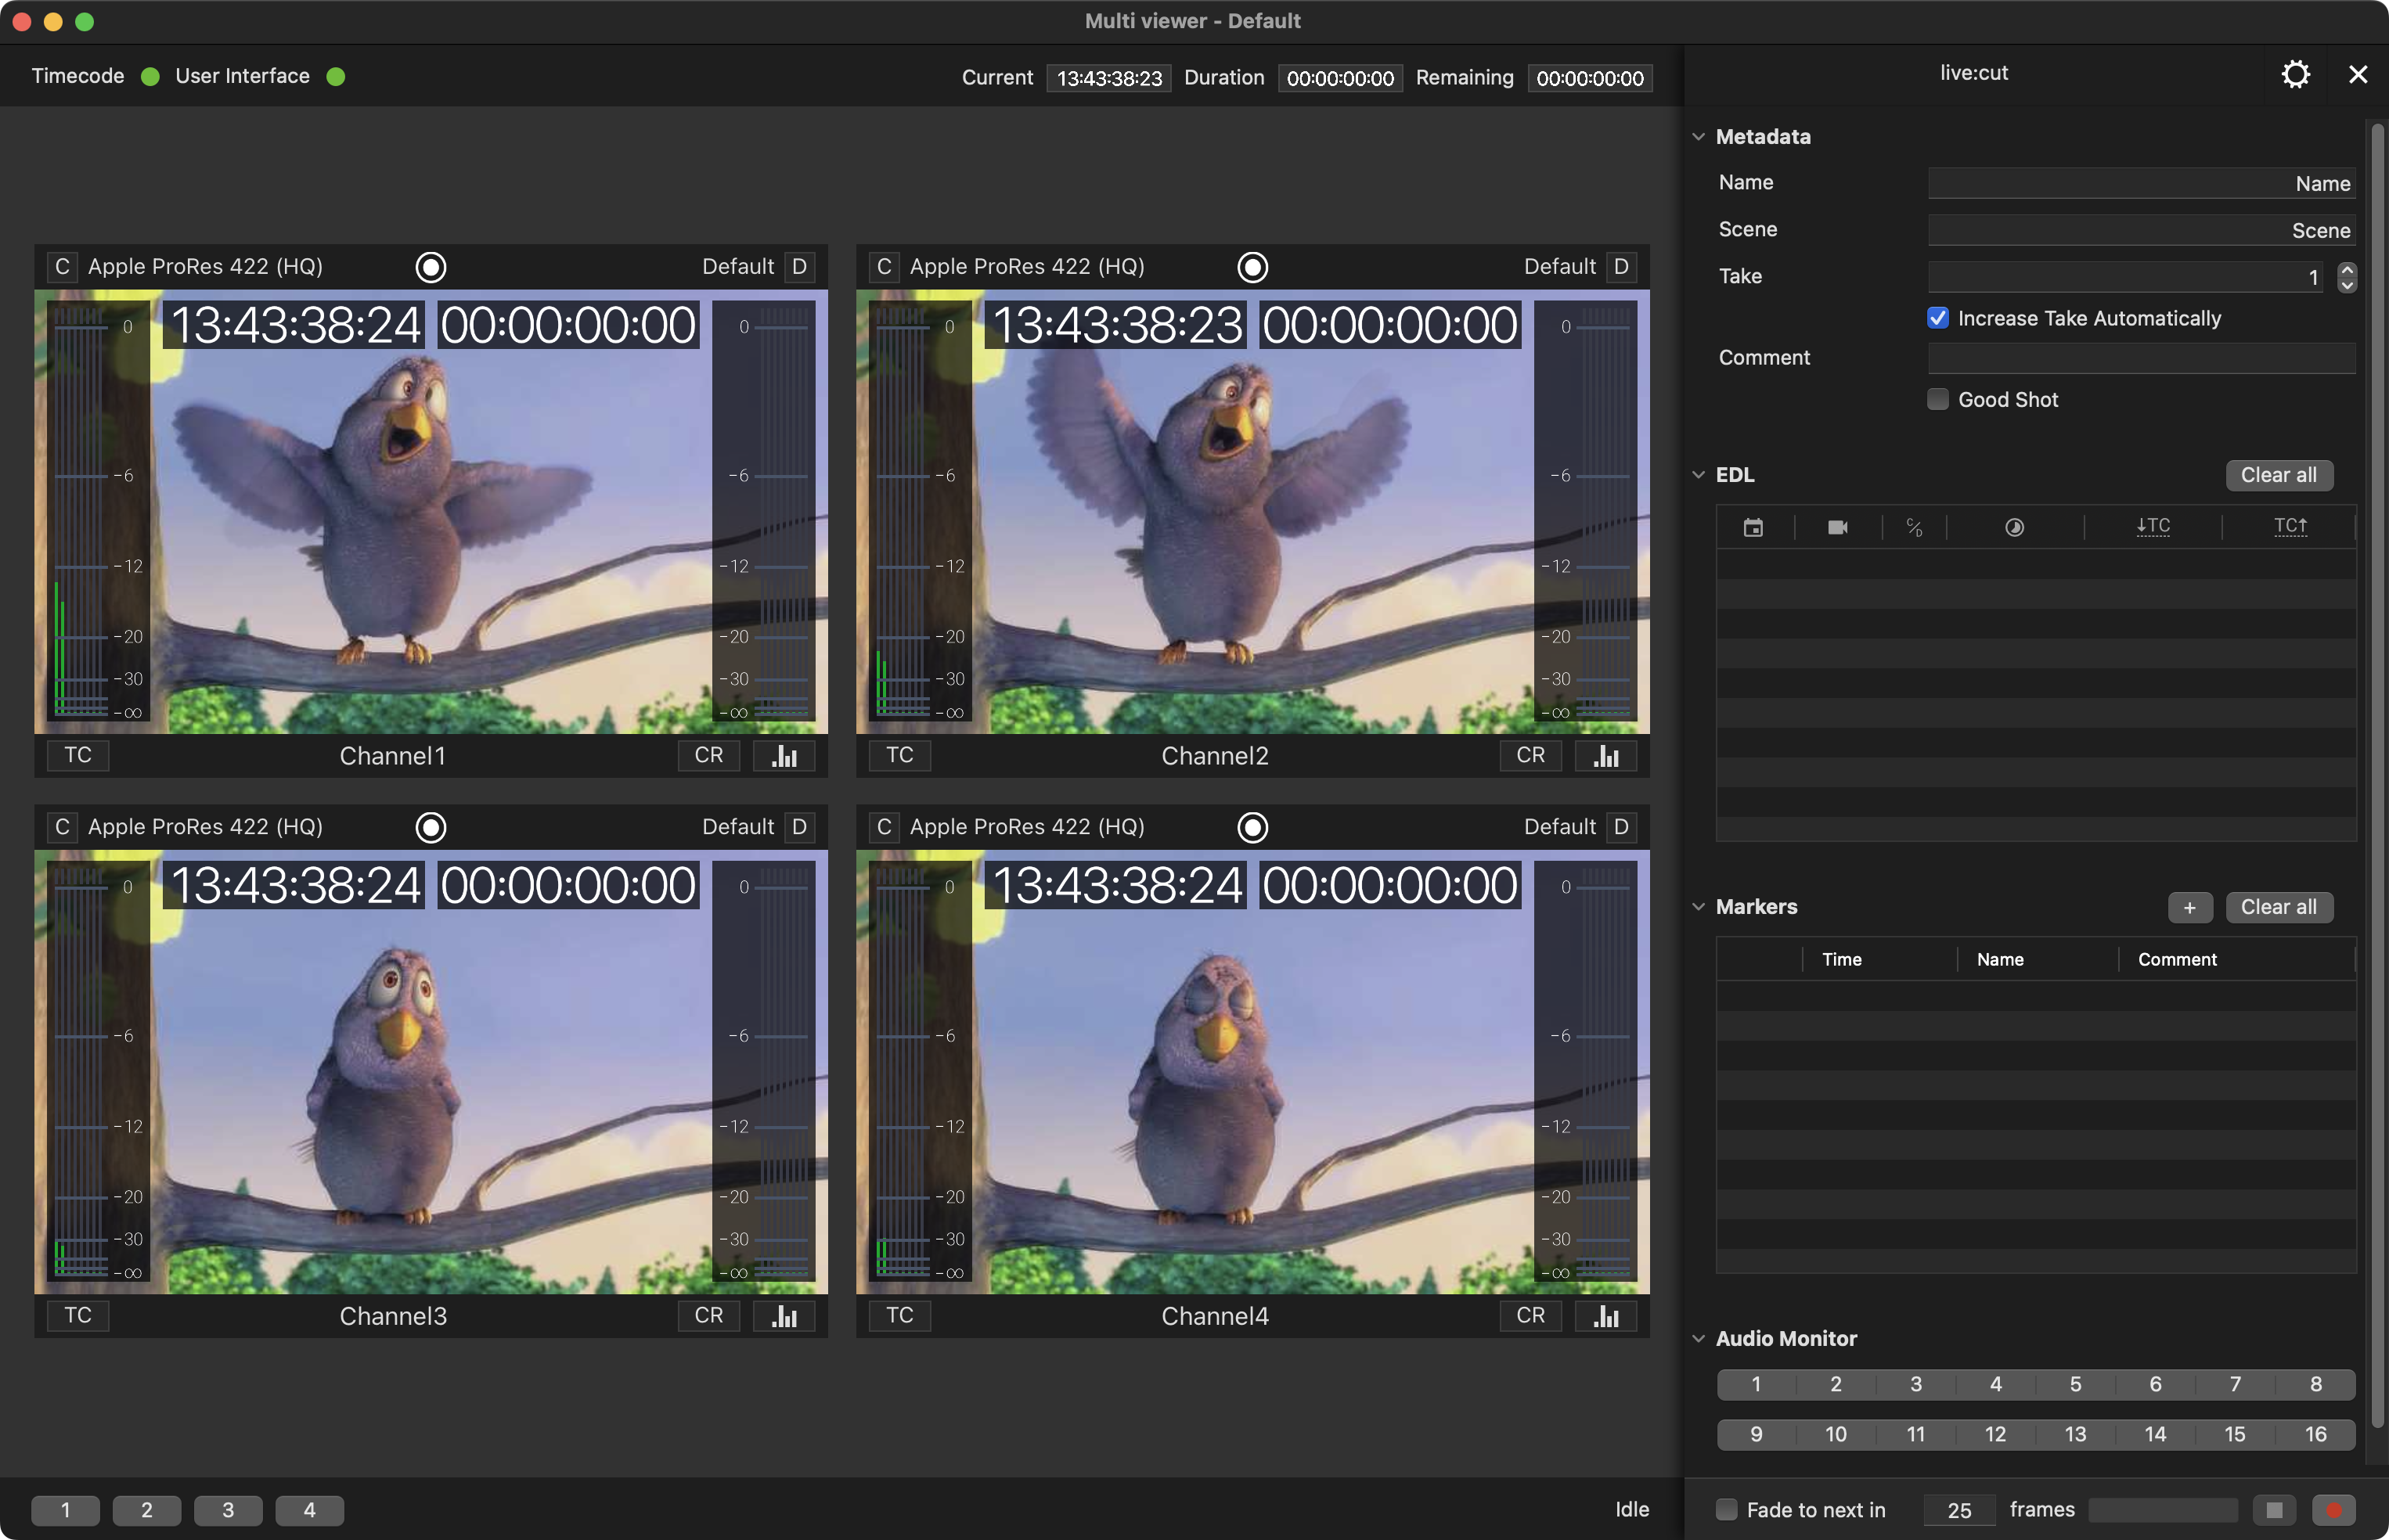Switch to channel 1 using bottom button
2389x1540 pixels.
pos(66,1510)
